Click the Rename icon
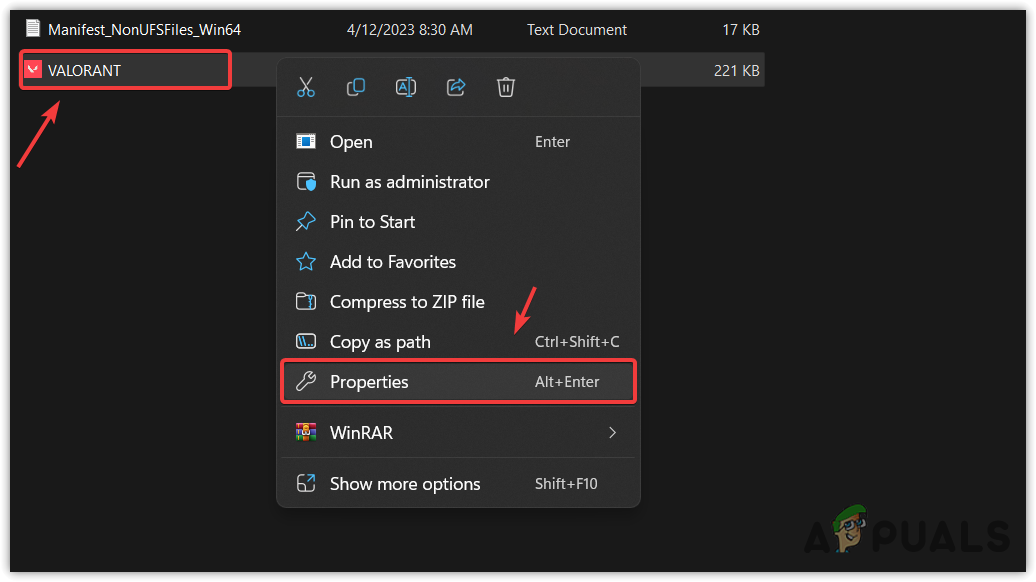 tap(406, 87)
